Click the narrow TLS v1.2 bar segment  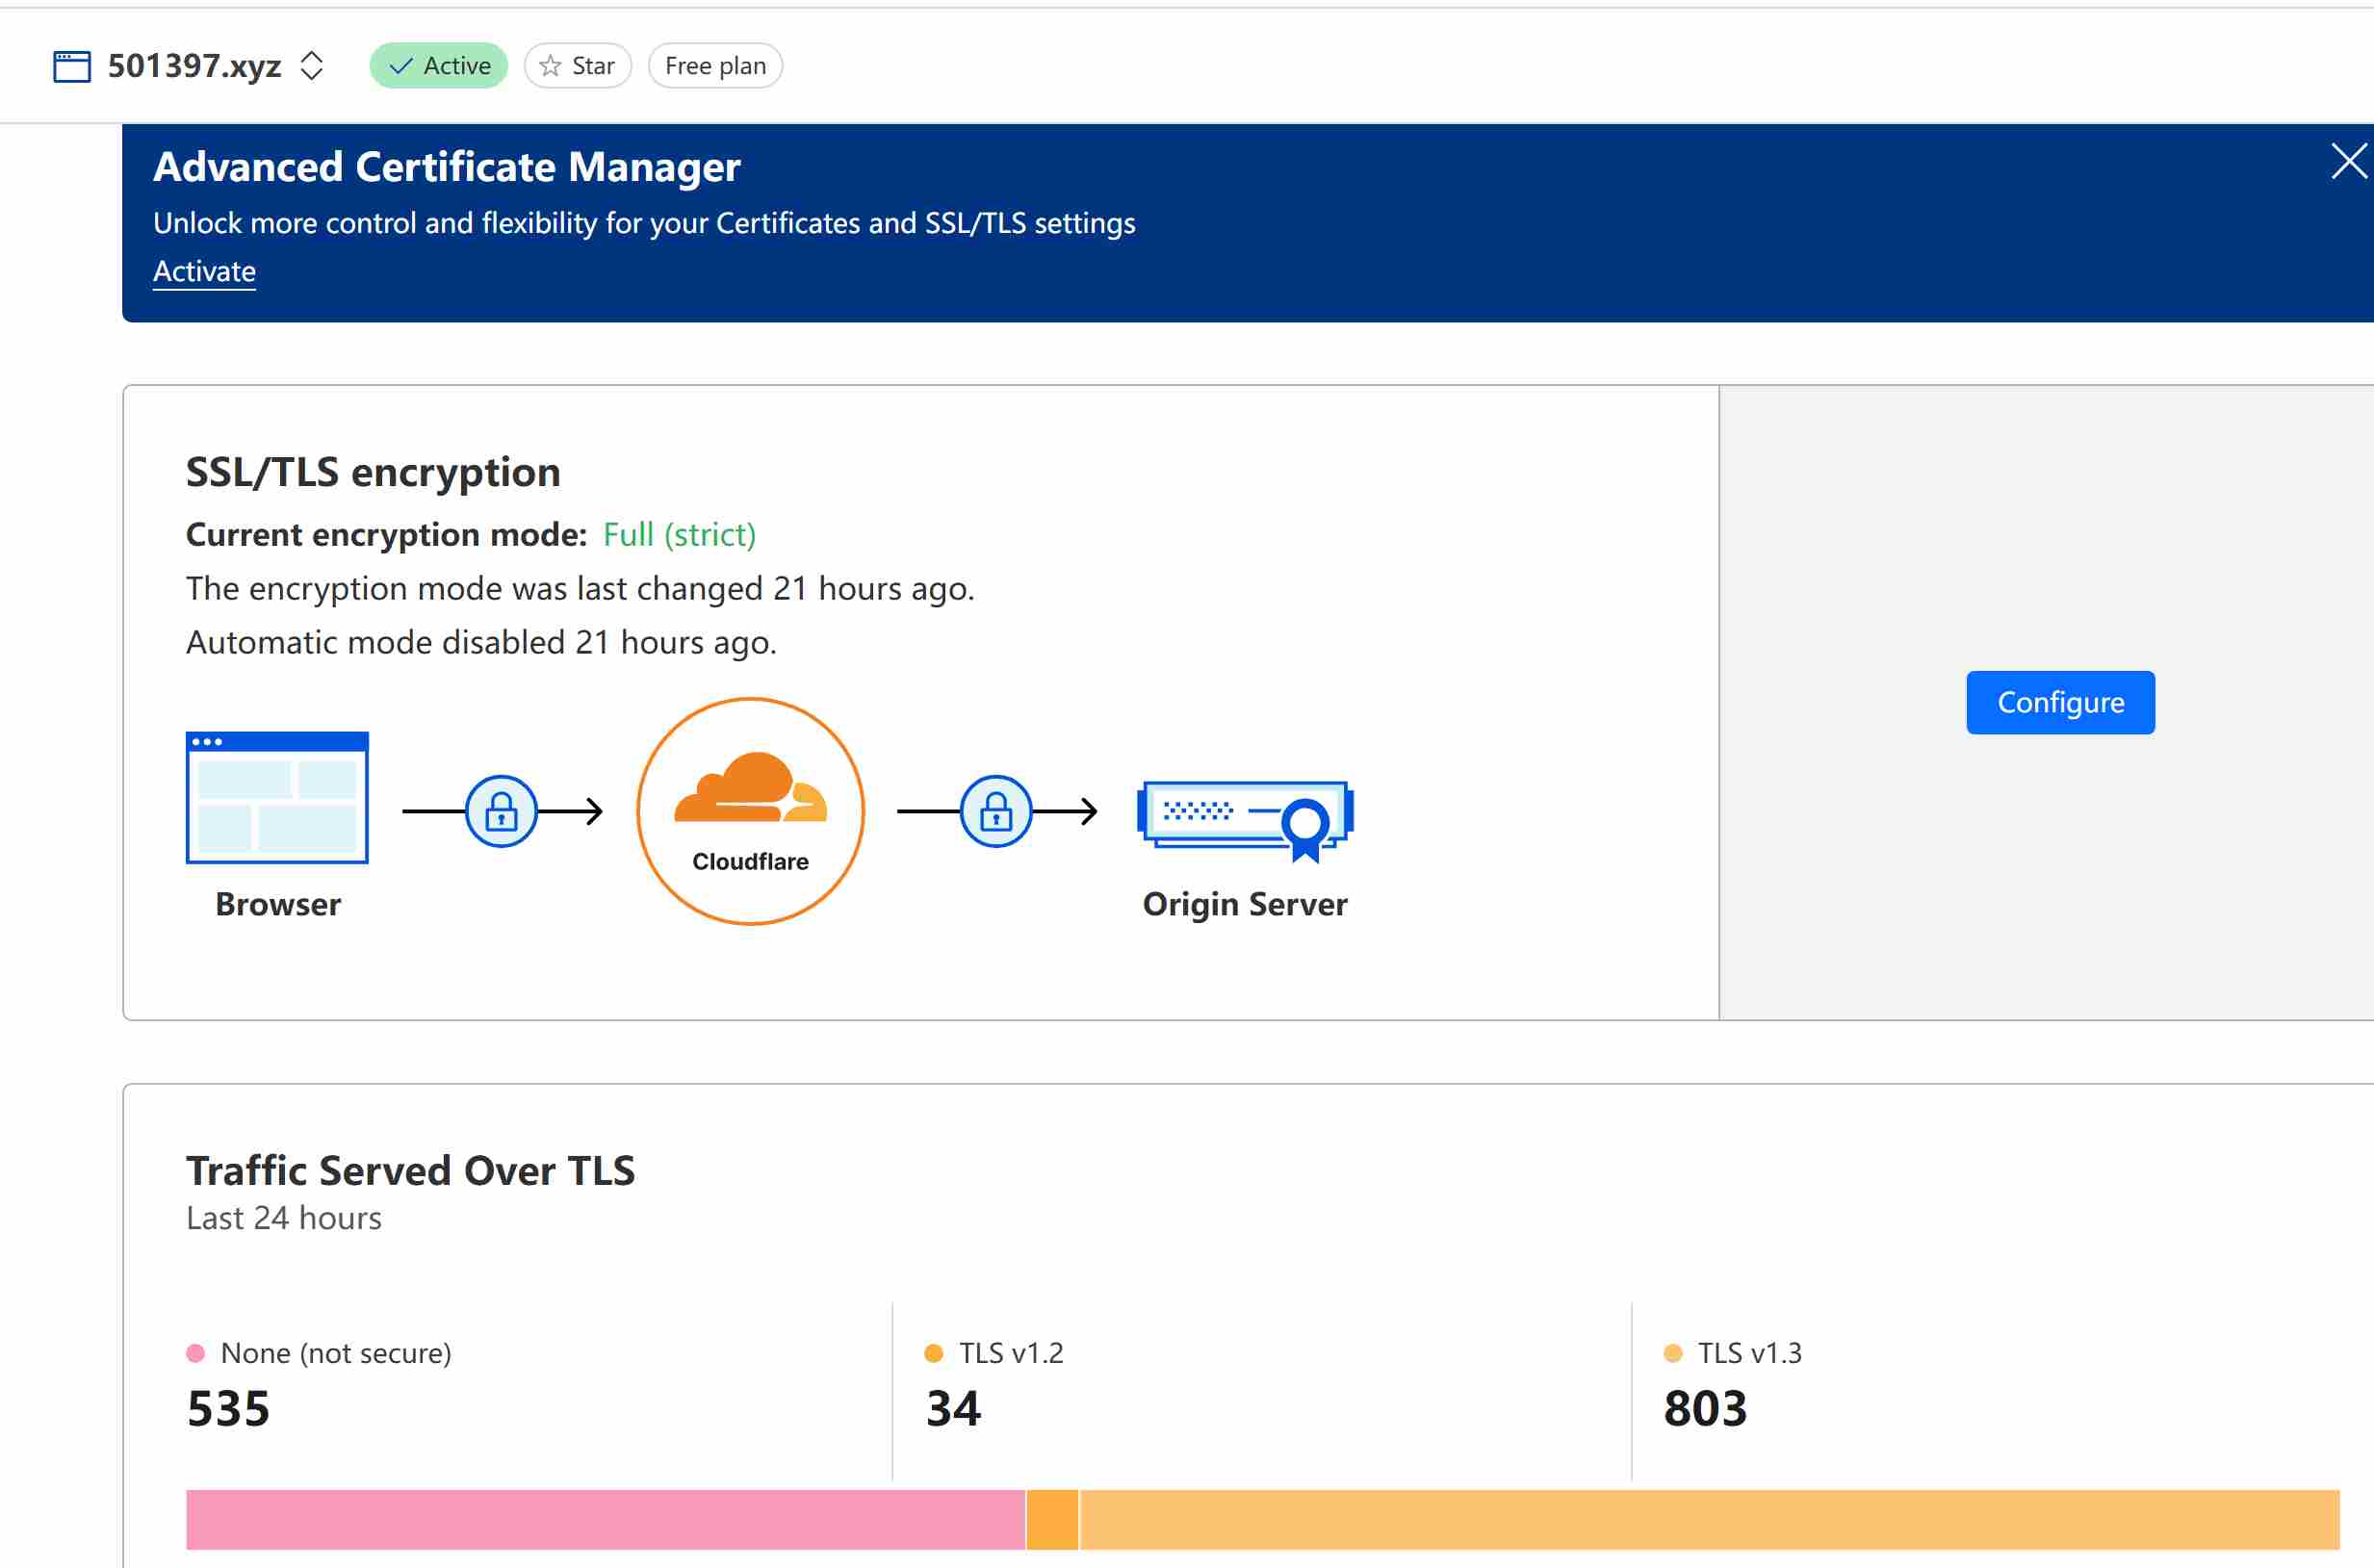pyautogui.click(x=1053, y=1519)
